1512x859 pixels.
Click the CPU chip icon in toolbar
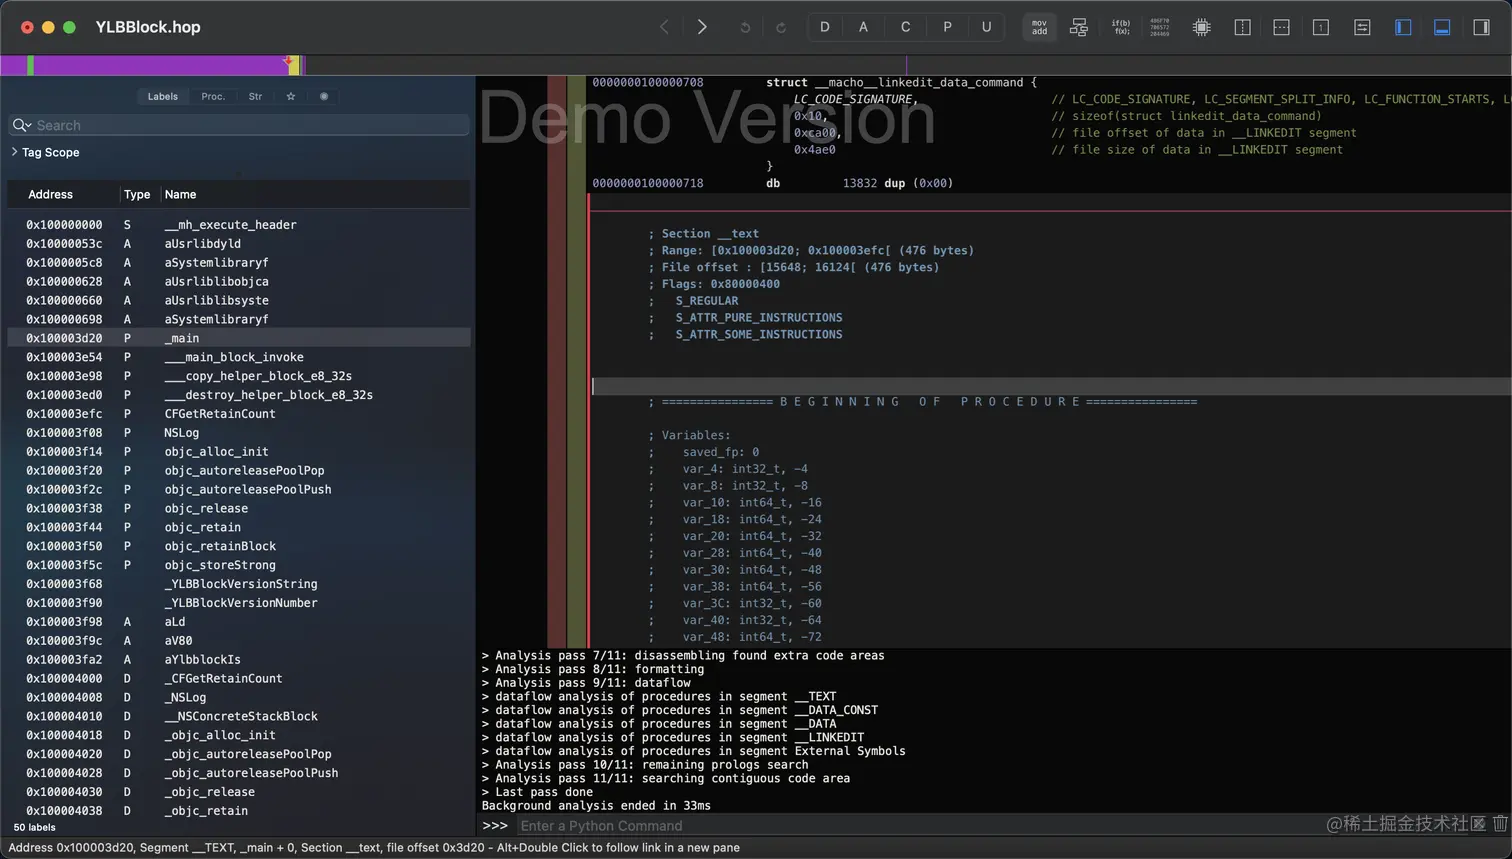[1202, 27]
